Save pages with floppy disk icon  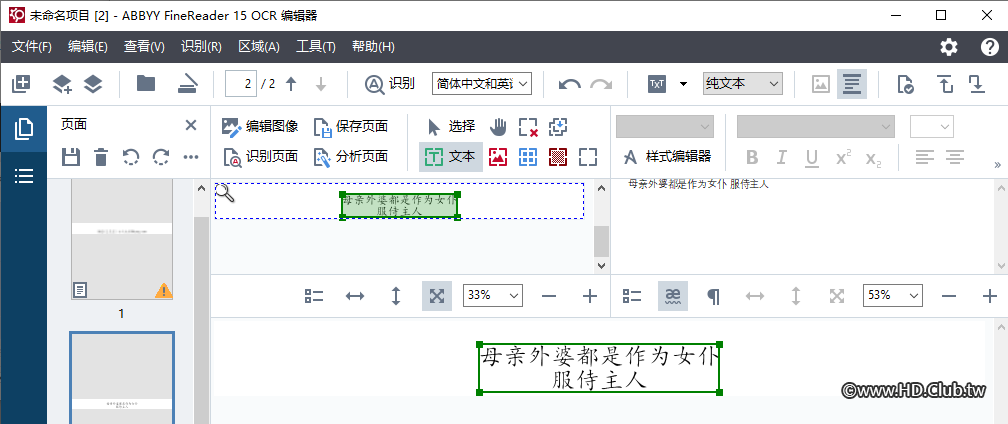pyautogui.click(x=71, y=157)
